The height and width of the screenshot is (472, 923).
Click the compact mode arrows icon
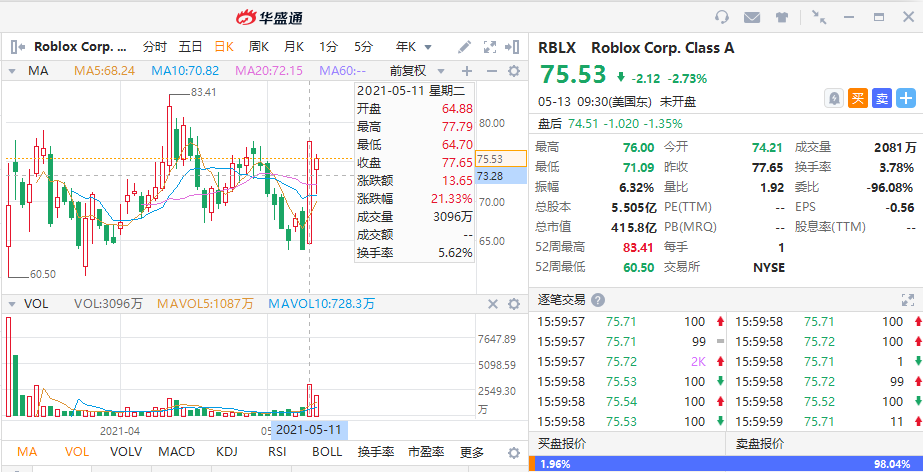tap(819, 17)
